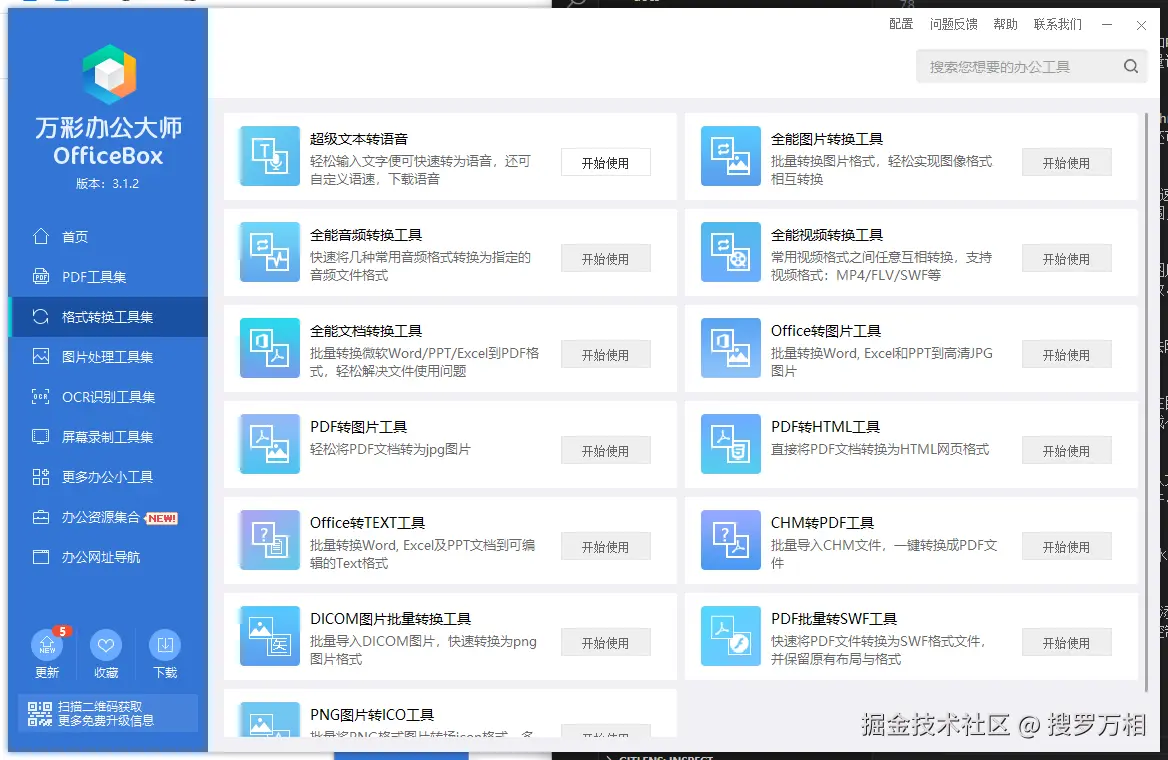
Task: Click the grid icon beside 更多办公小工具
Action: coord(41,477)
